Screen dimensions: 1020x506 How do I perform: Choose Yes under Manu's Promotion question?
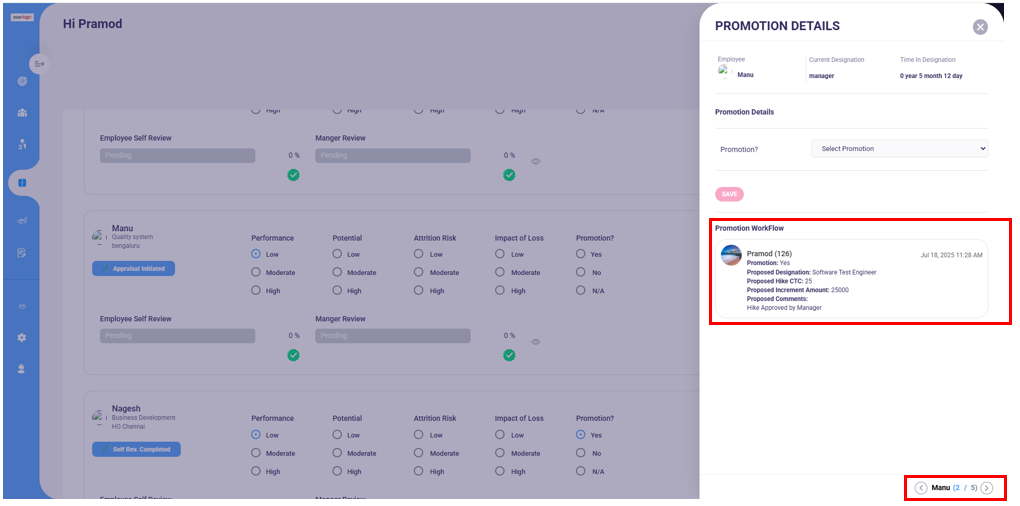[x=581, y=254]
